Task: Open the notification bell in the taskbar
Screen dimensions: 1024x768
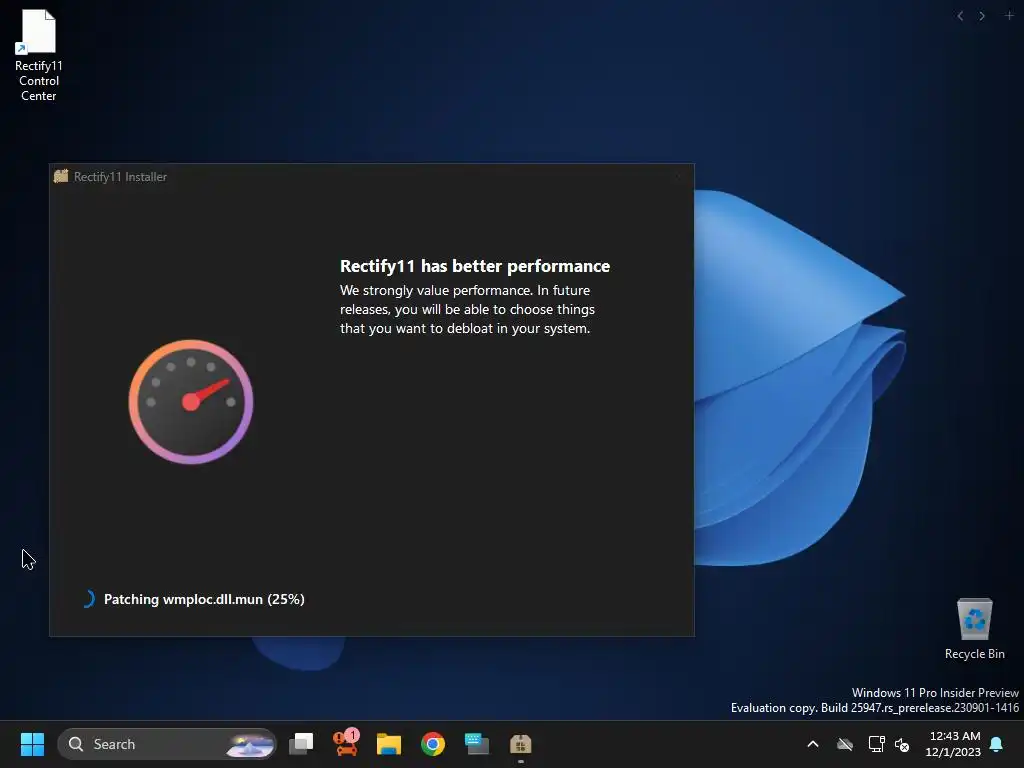Action: click(997, 744)
